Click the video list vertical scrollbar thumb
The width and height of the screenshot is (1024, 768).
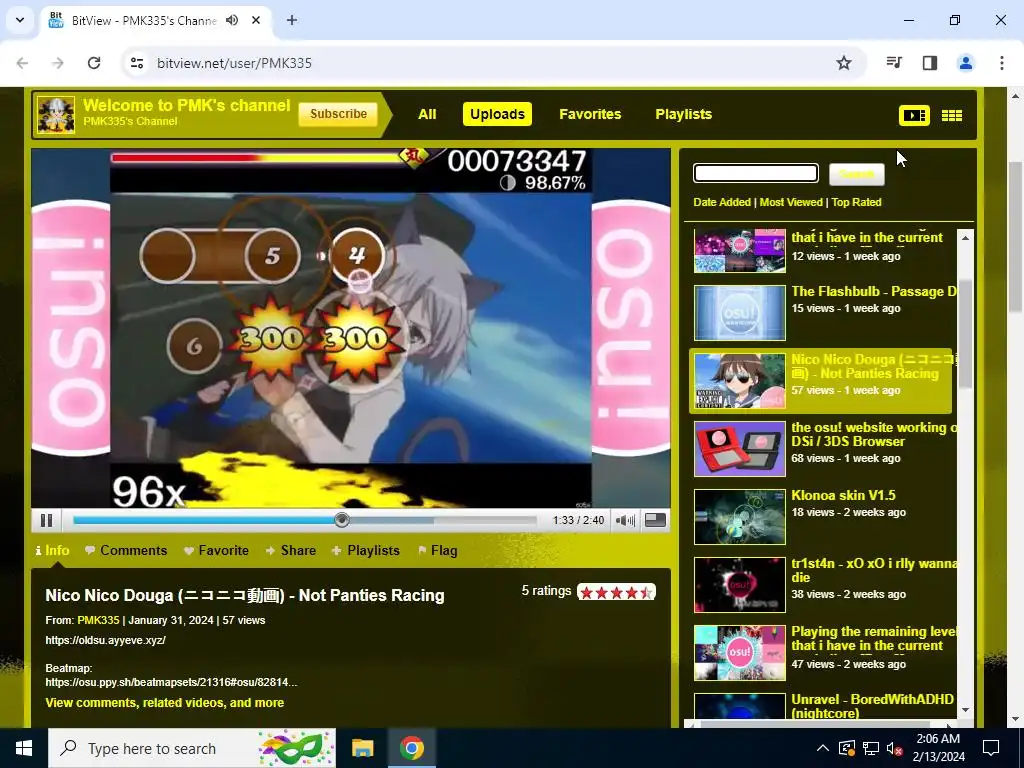tap(965, 333)
